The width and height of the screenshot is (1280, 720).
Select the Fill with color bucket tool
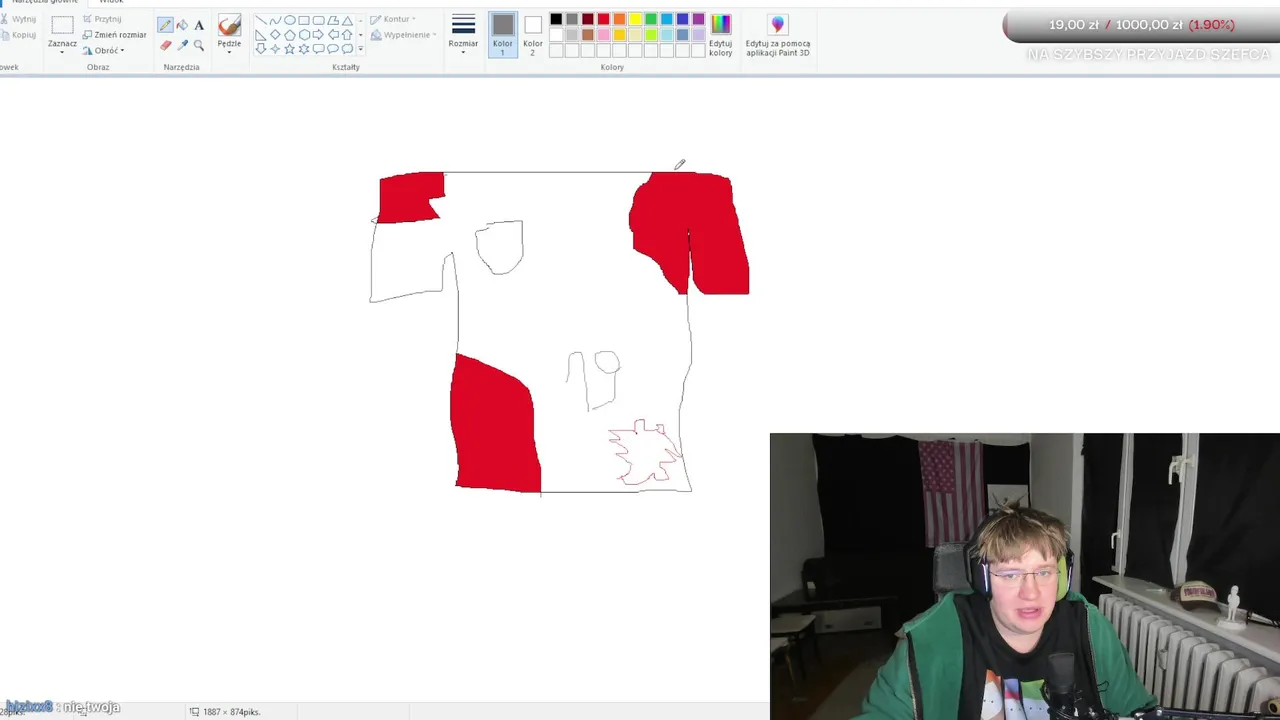click(182, 25)
